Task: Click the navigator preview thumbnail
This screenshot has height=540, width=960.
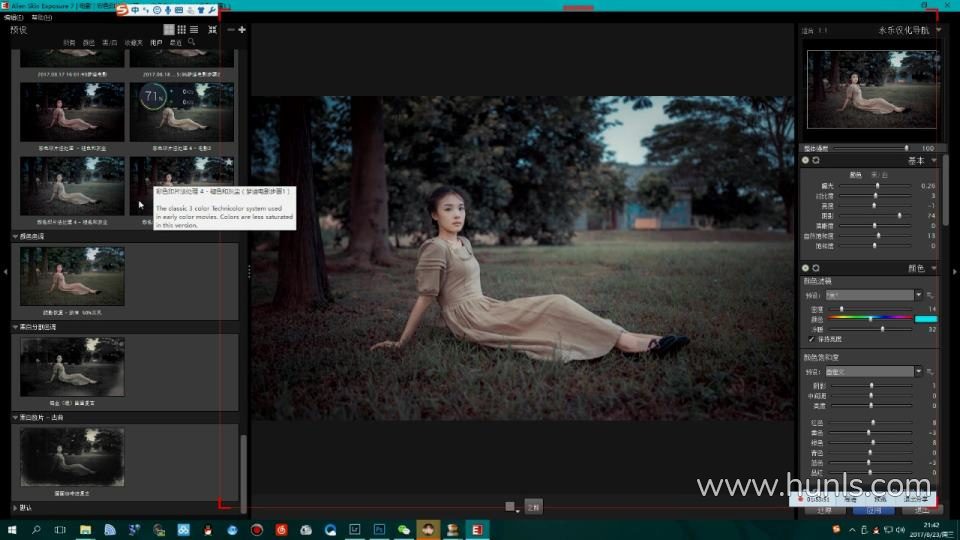Action: pos(872,89)
